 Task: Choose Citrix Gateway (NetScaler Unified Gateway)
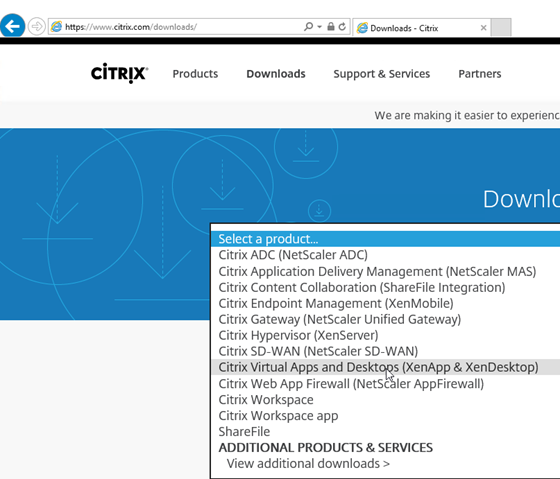point(385,319)
